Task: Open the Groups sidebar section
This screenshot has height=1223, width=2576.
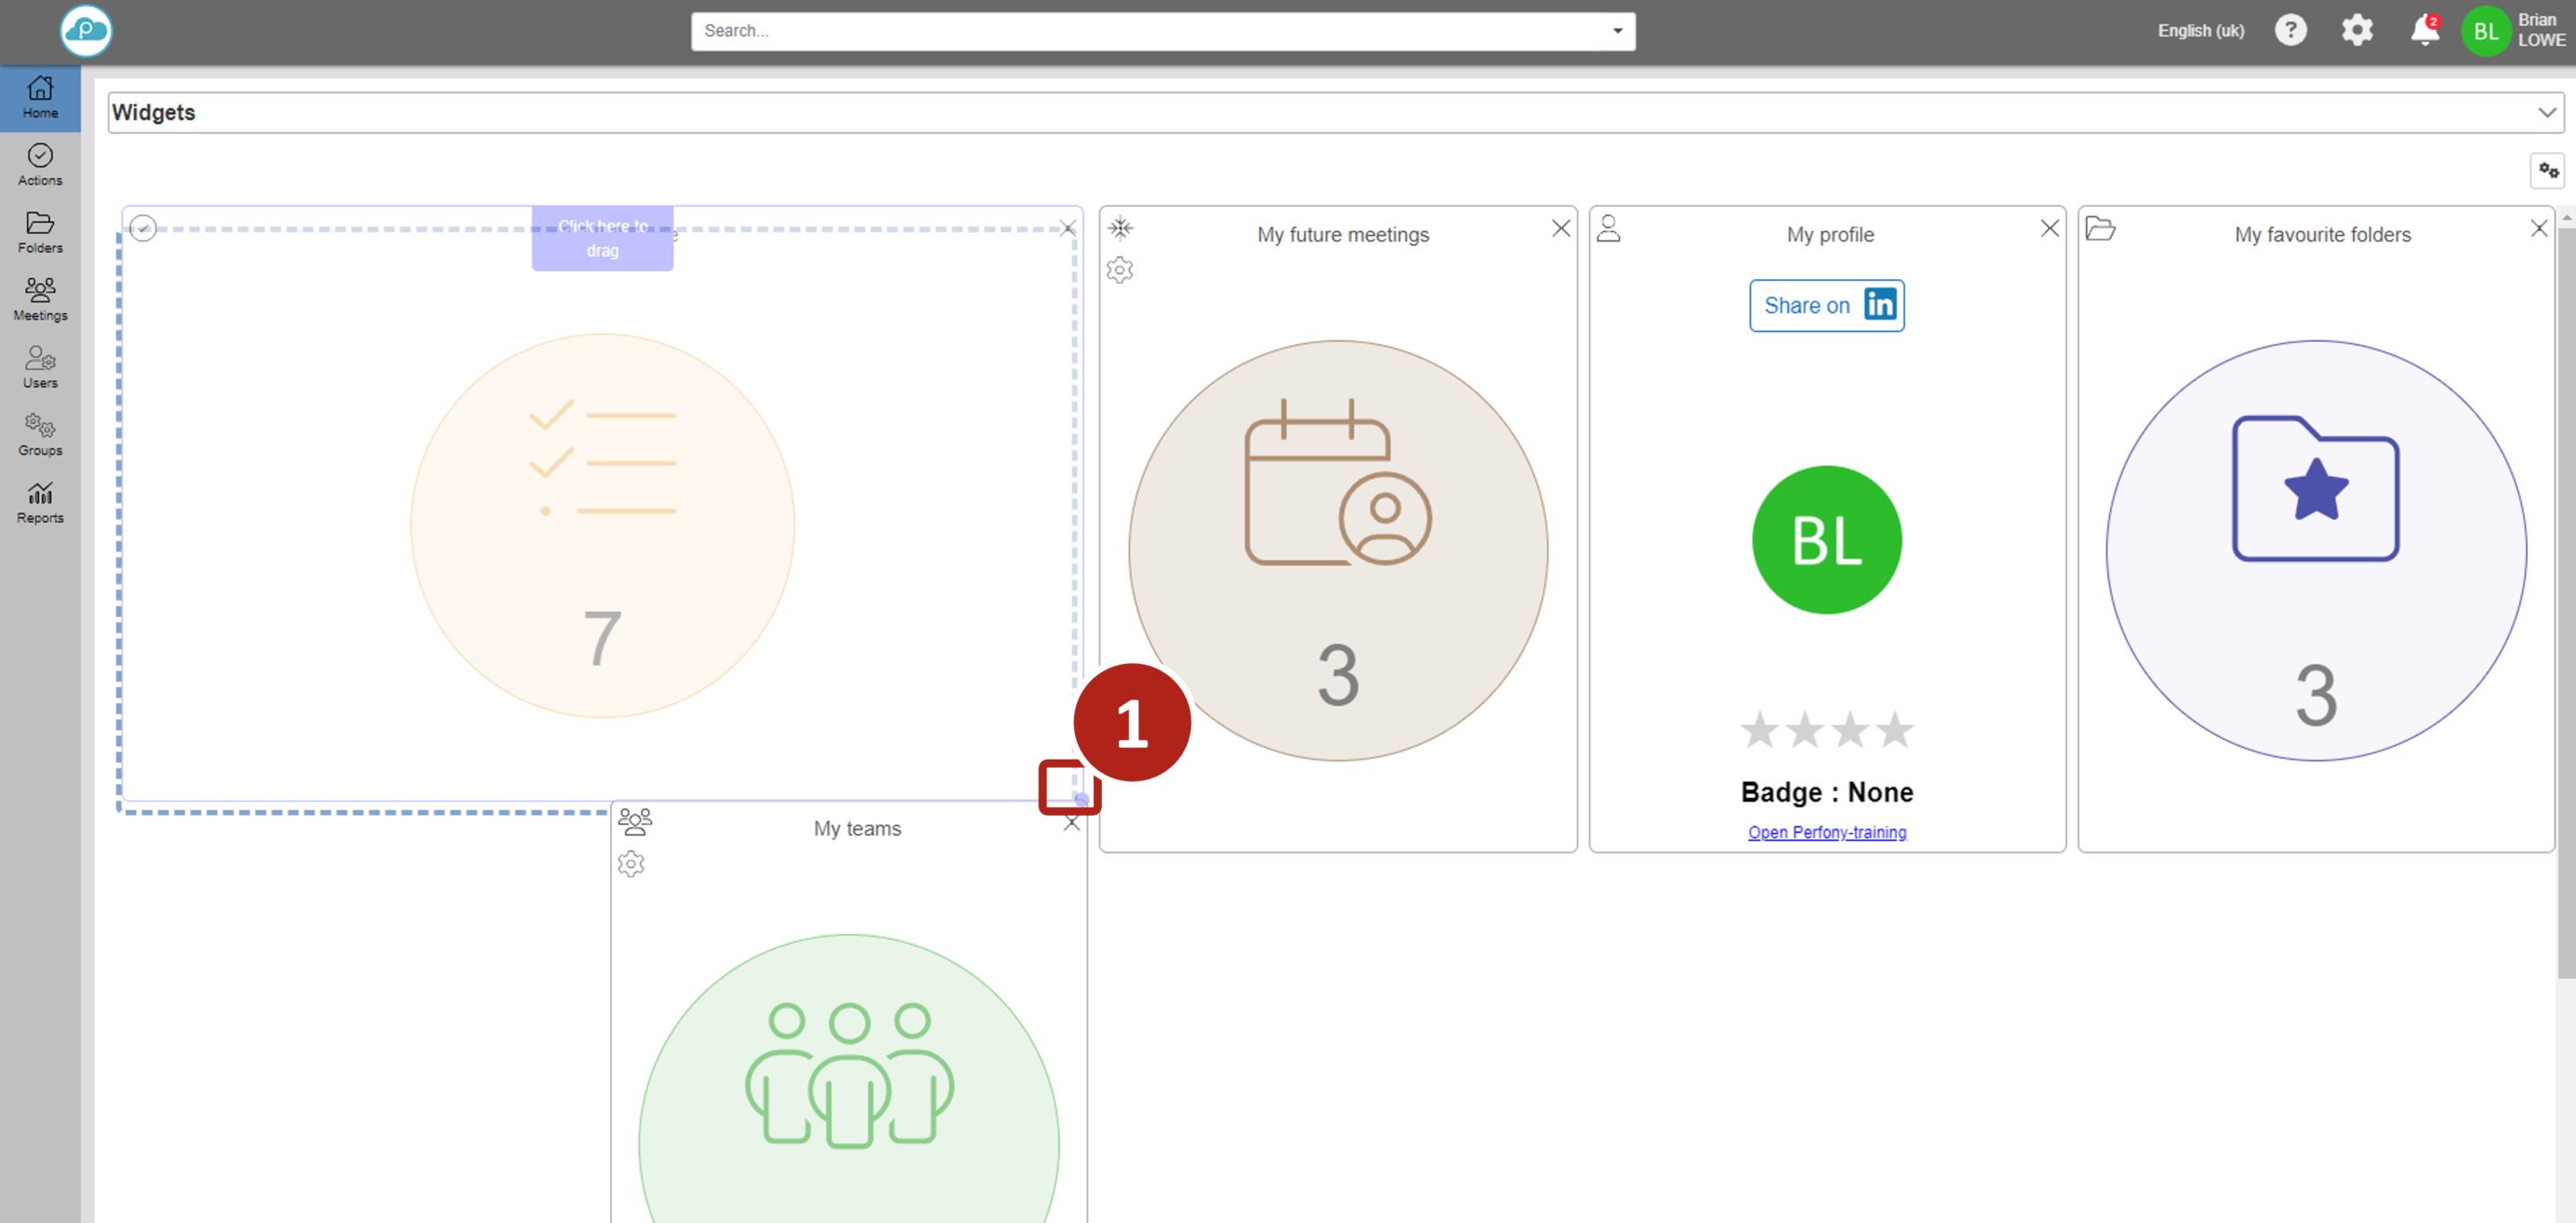Action: click(40, 435)
